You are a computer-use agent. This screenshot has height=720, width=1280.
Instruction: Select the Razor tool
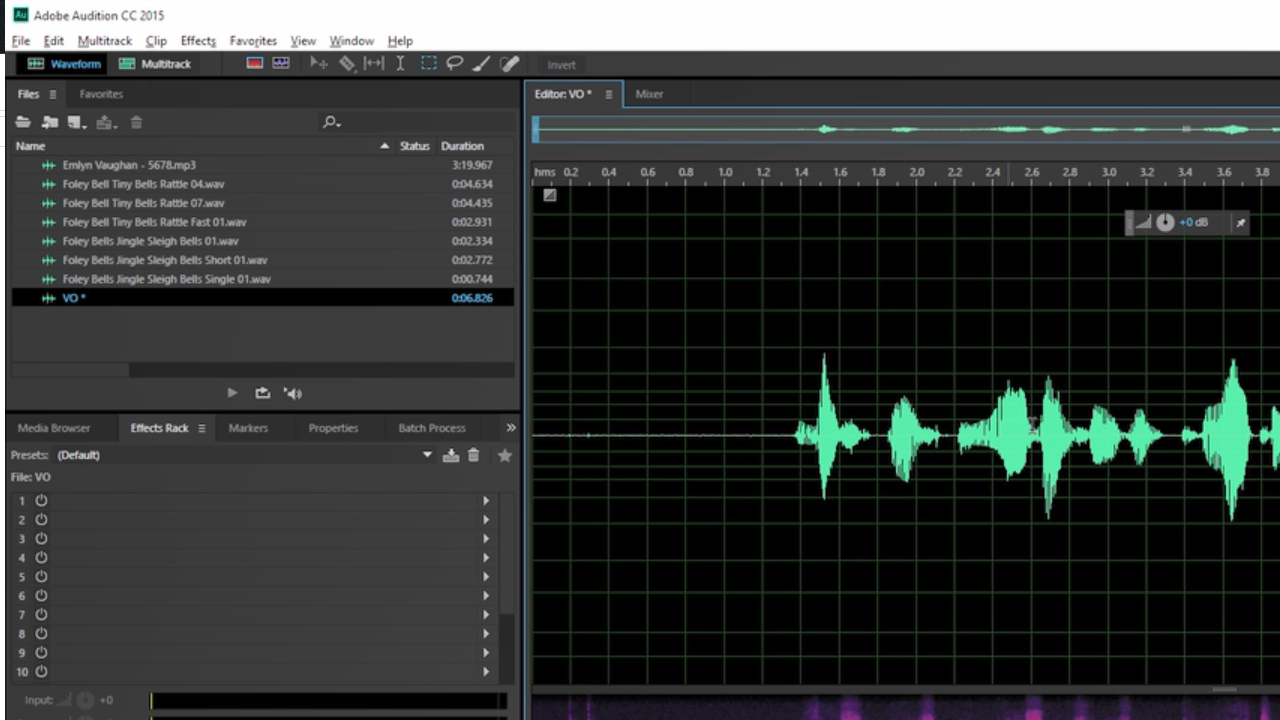click(347, 64)
